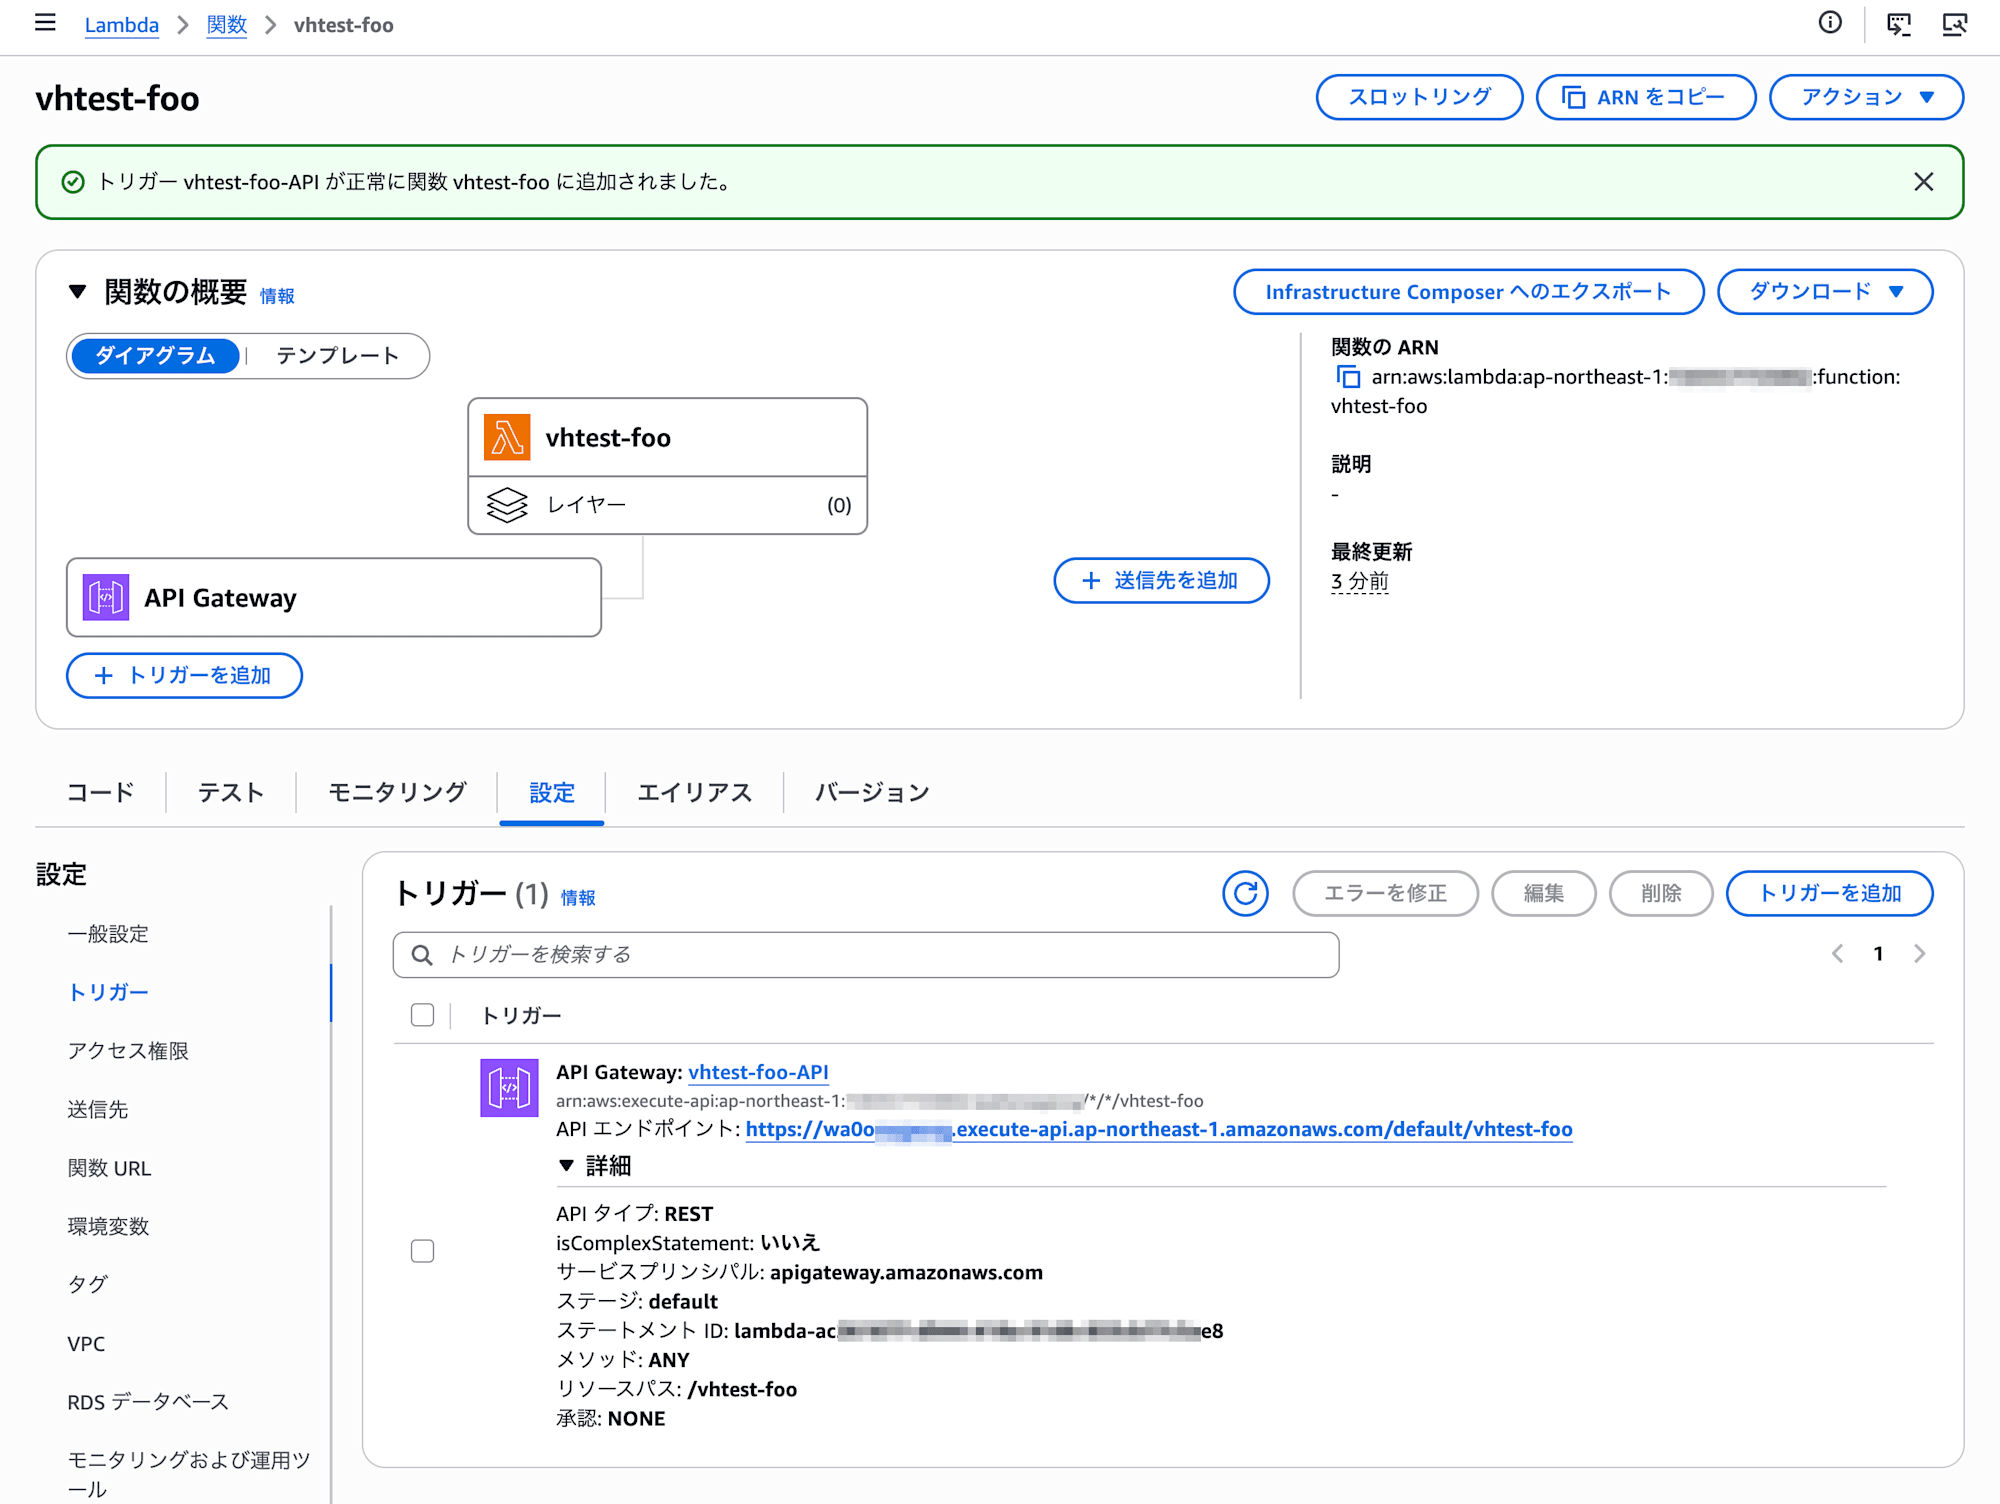2000x1504 pixels.
Task: Click the 3 分前 last-updated timestamp
Action: click(1360, 581)
